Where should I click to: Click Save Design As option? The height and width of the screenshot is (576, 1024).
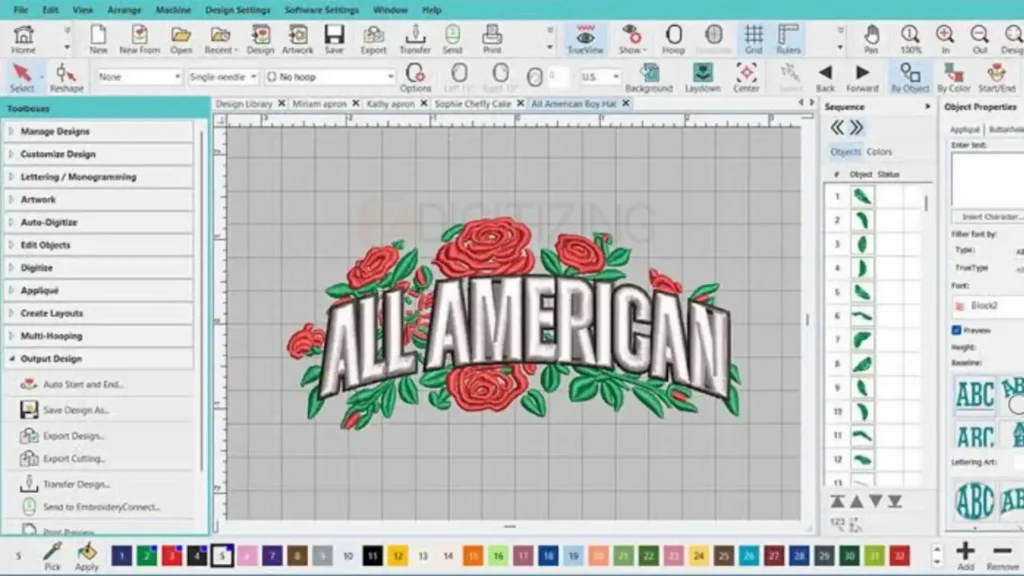point(76,410)
